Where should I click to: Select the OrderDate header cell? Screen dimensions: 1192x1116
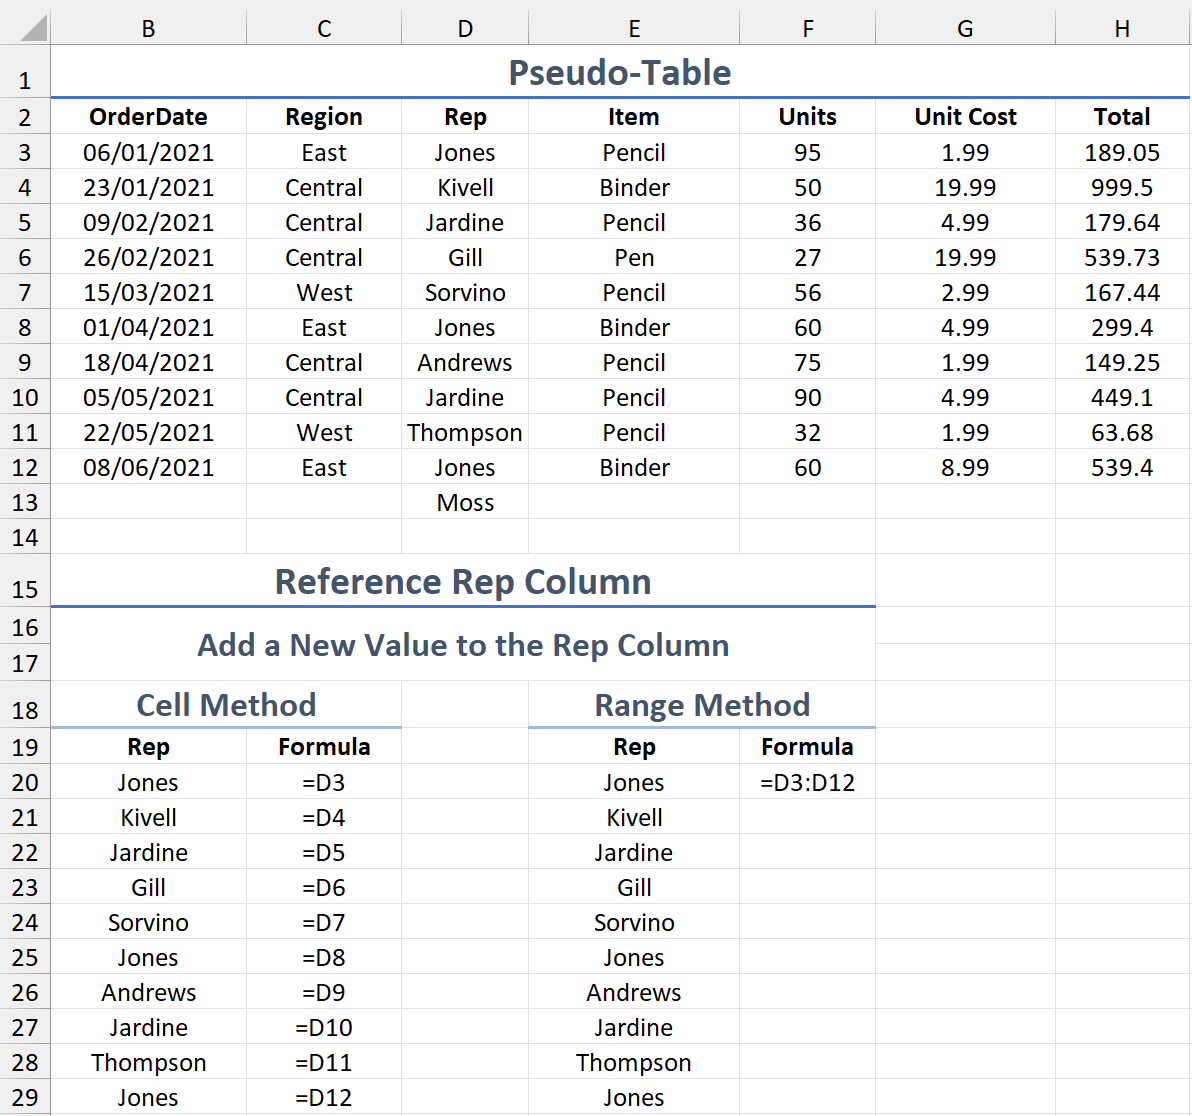148,117
